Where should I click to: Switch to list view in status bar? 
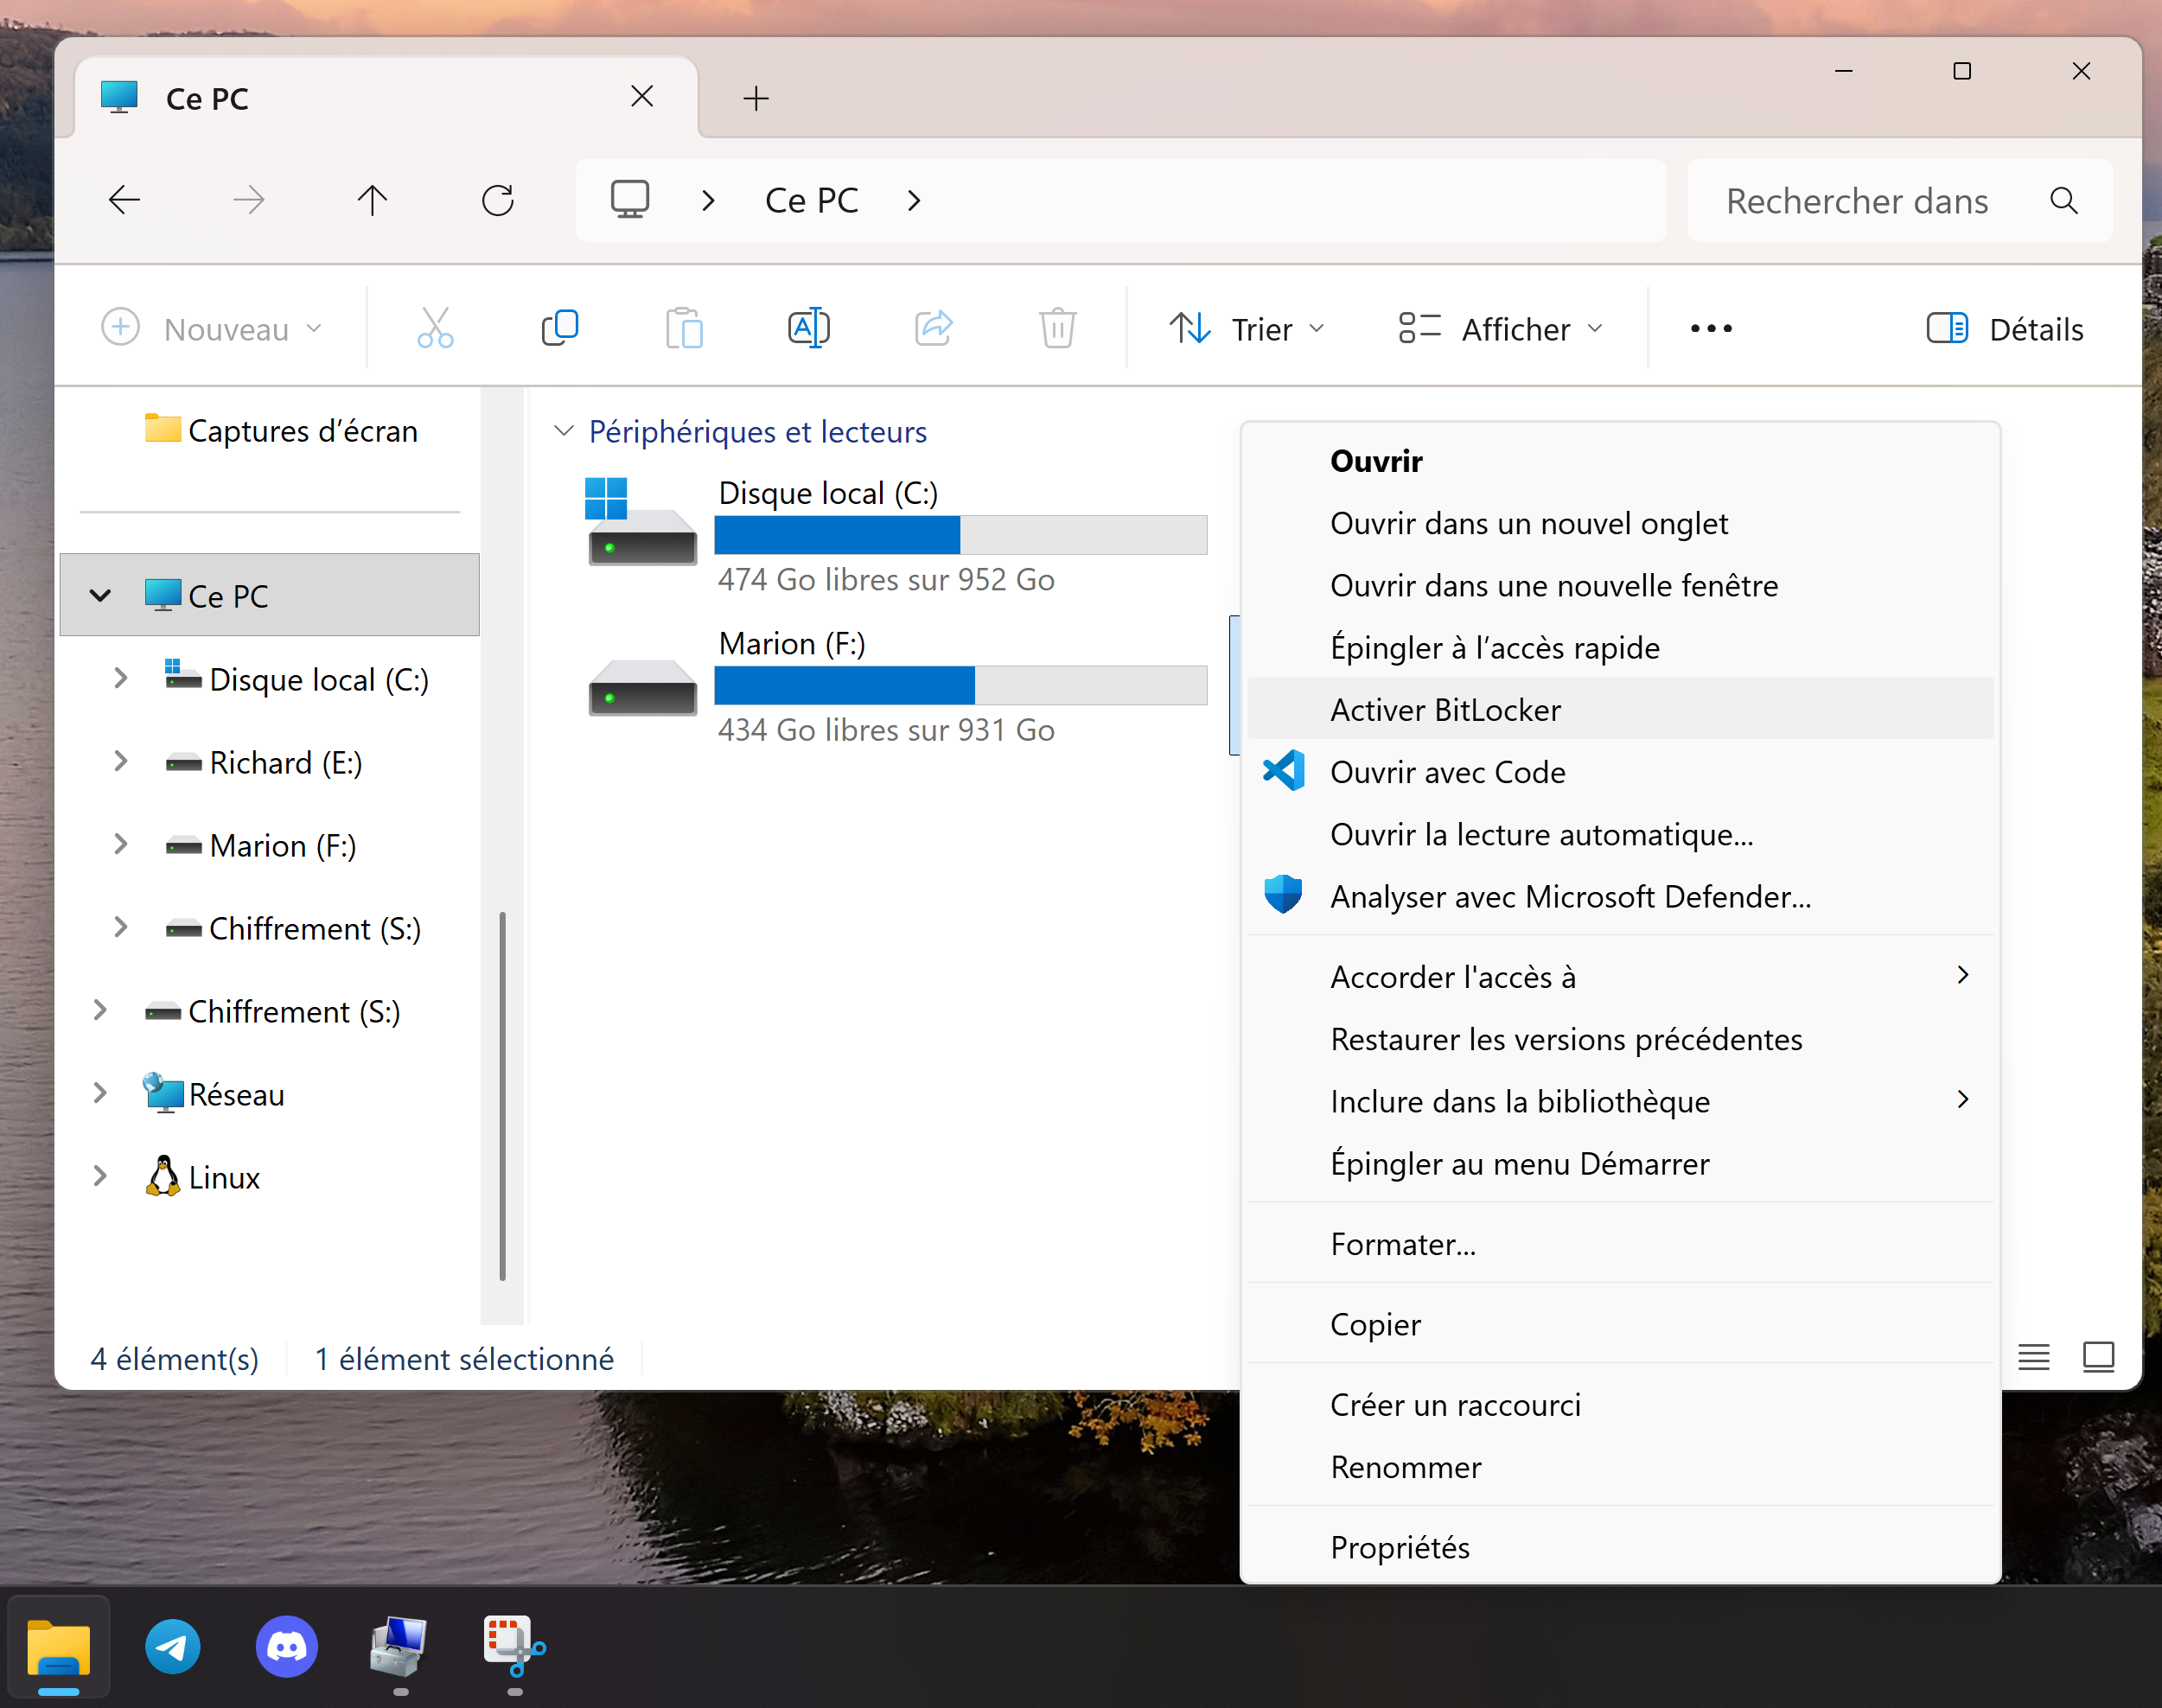[x=2033, y=1357]
